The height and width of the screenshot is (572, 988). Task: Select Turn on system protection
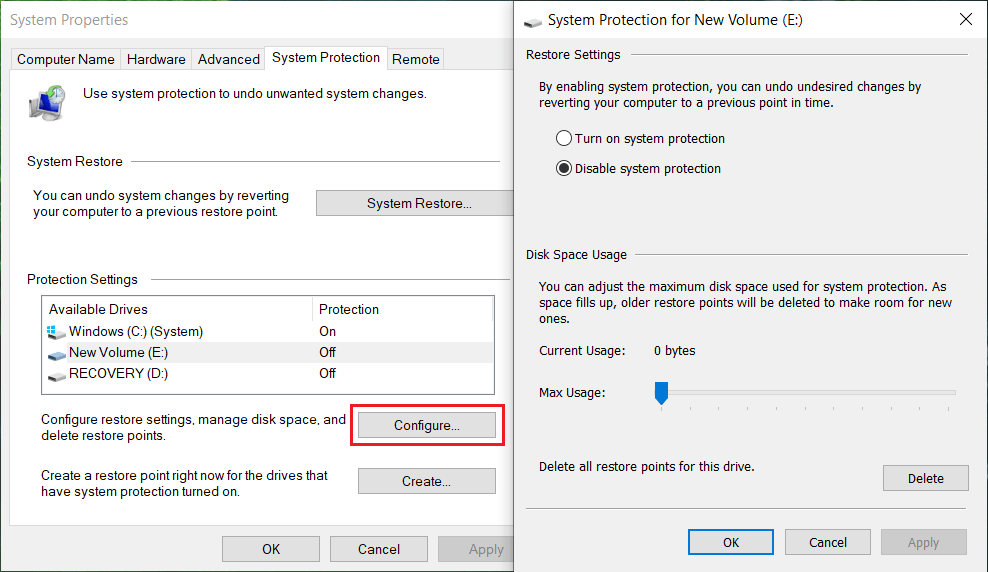[x=640, y=139]
